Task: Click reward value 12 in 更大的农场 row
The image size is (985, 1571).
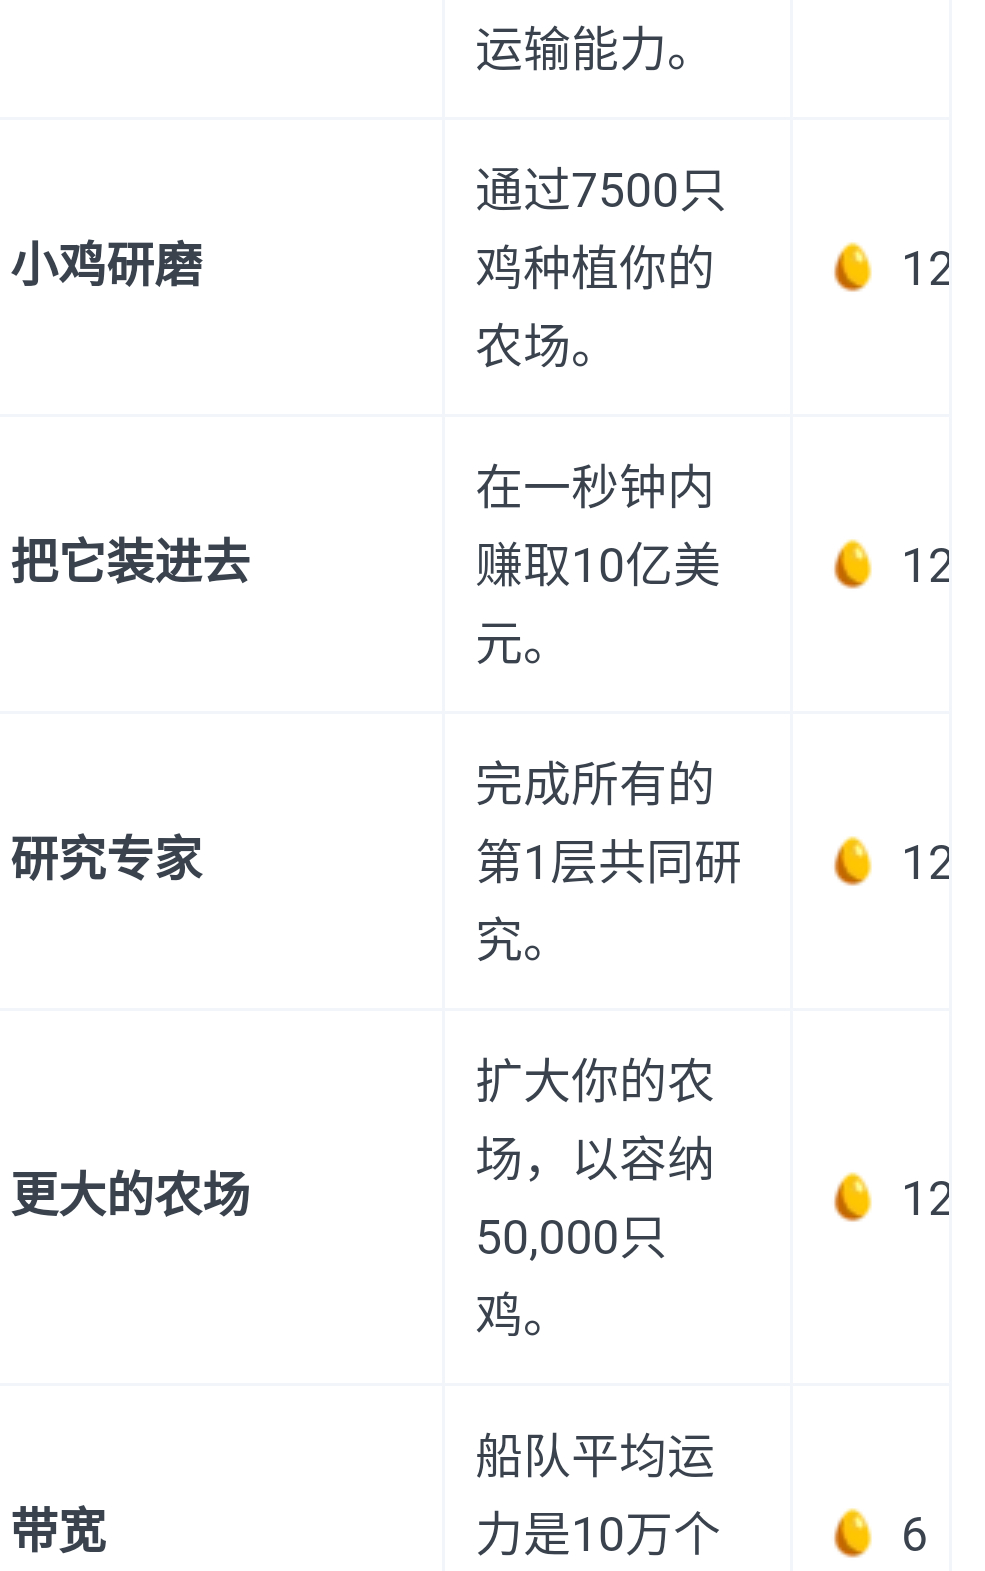Action: coord(926,1199)
